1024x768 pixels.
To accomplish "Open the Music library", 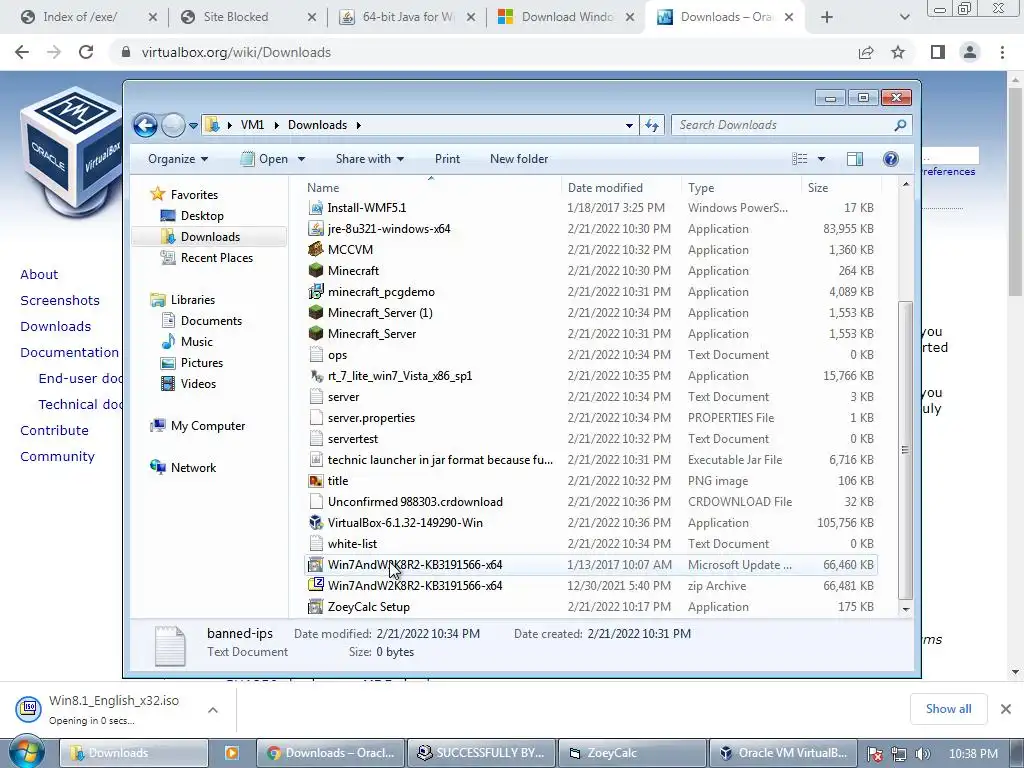I will (197, 342).
